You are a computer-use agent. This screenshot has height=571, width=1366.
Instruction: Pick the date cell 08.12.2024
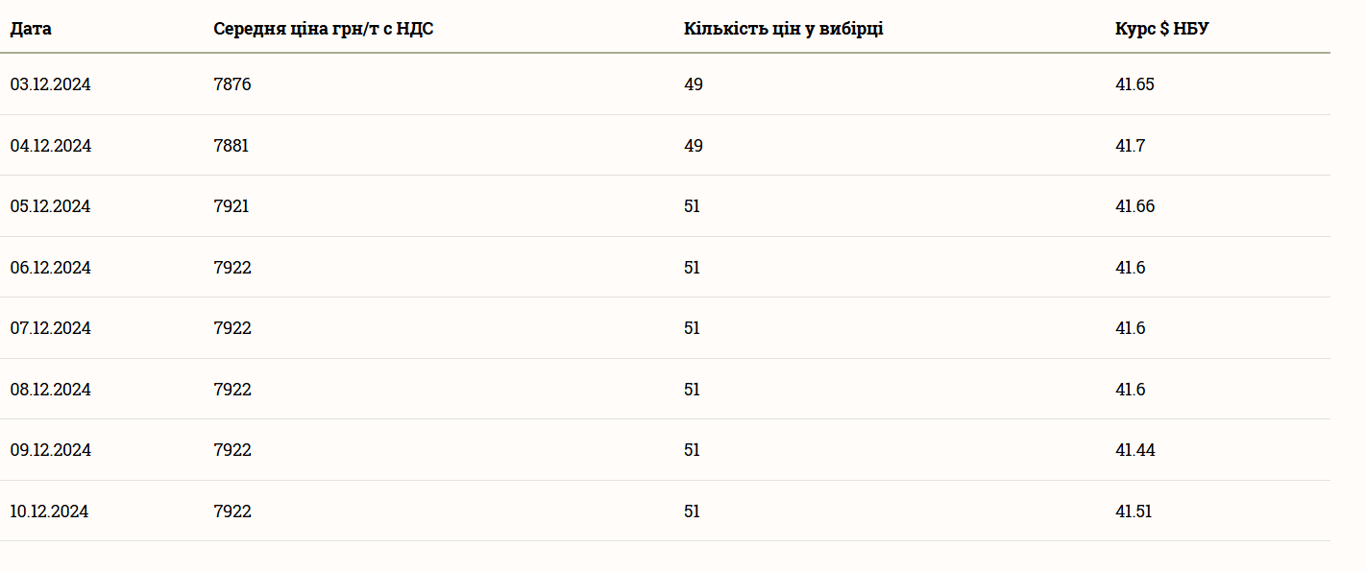[50, 390]
